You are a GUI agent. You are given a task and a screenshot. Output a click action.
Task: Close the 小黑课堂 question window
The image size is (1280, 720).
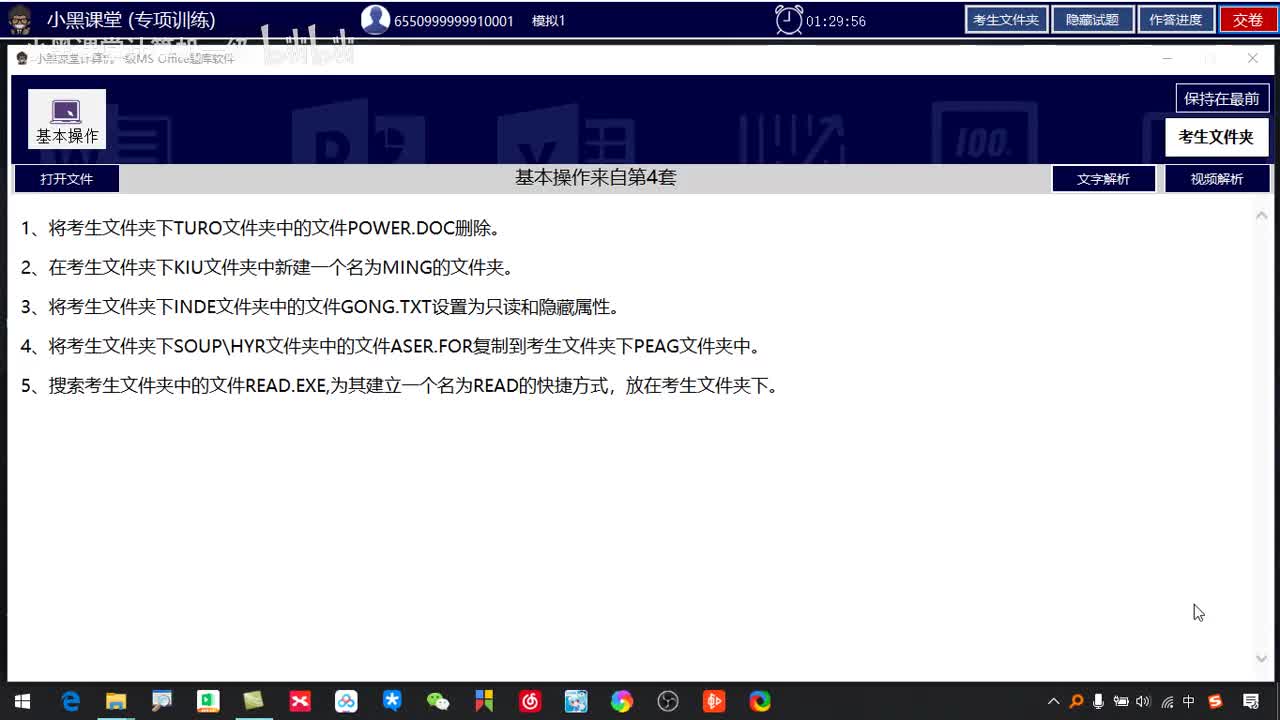pyautogui.click(x=1252, y=59)
